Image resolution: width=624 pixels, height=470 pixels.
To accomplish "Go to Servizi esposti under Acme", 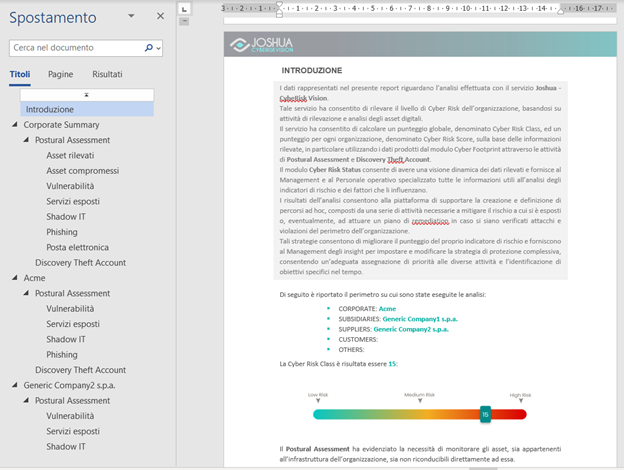I will tap(73, 324).
